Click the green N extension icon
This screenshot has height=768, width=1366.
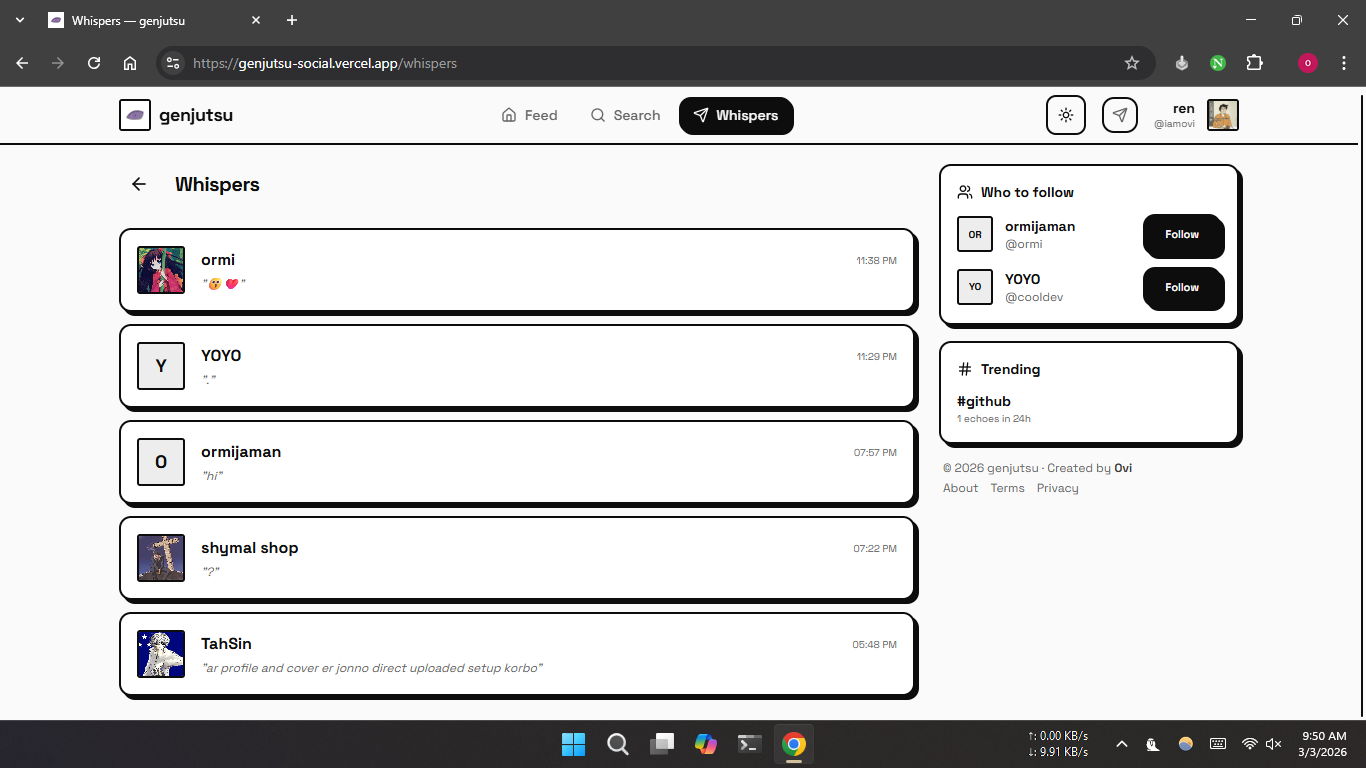point(1218,63)
